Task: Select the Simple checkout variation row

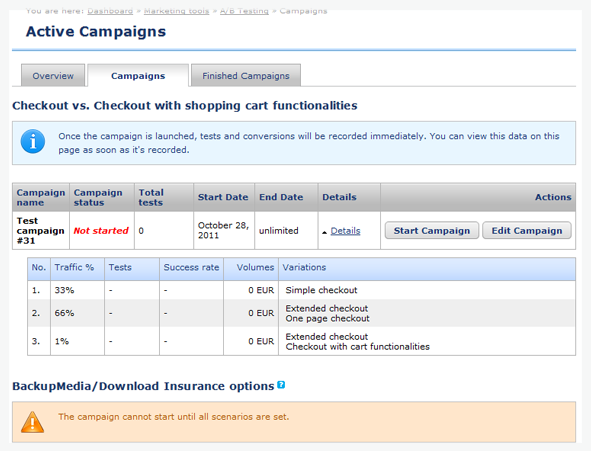Action: pos(302,290)
